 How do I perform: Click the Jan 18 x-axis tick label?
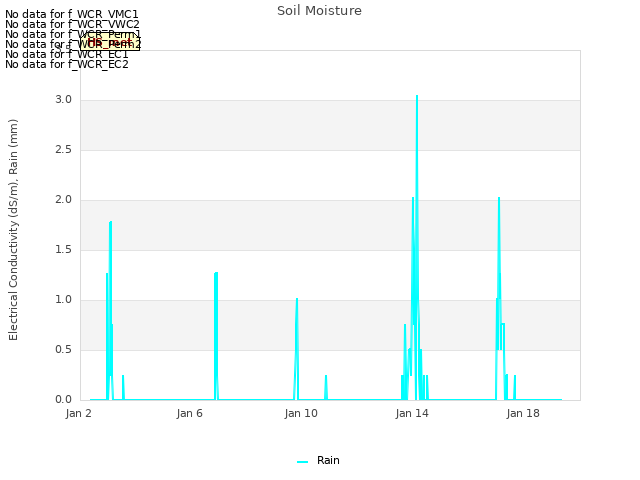pos(523,413)
